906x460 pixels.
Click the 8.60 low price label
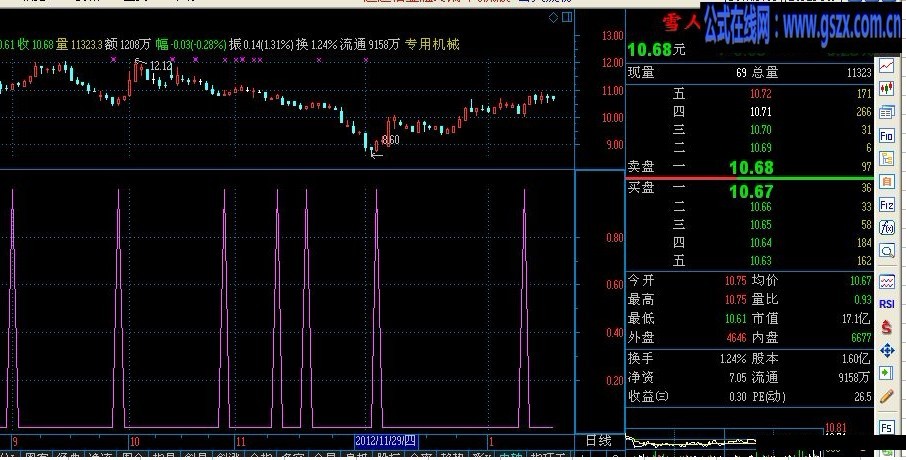coord(391,140)
